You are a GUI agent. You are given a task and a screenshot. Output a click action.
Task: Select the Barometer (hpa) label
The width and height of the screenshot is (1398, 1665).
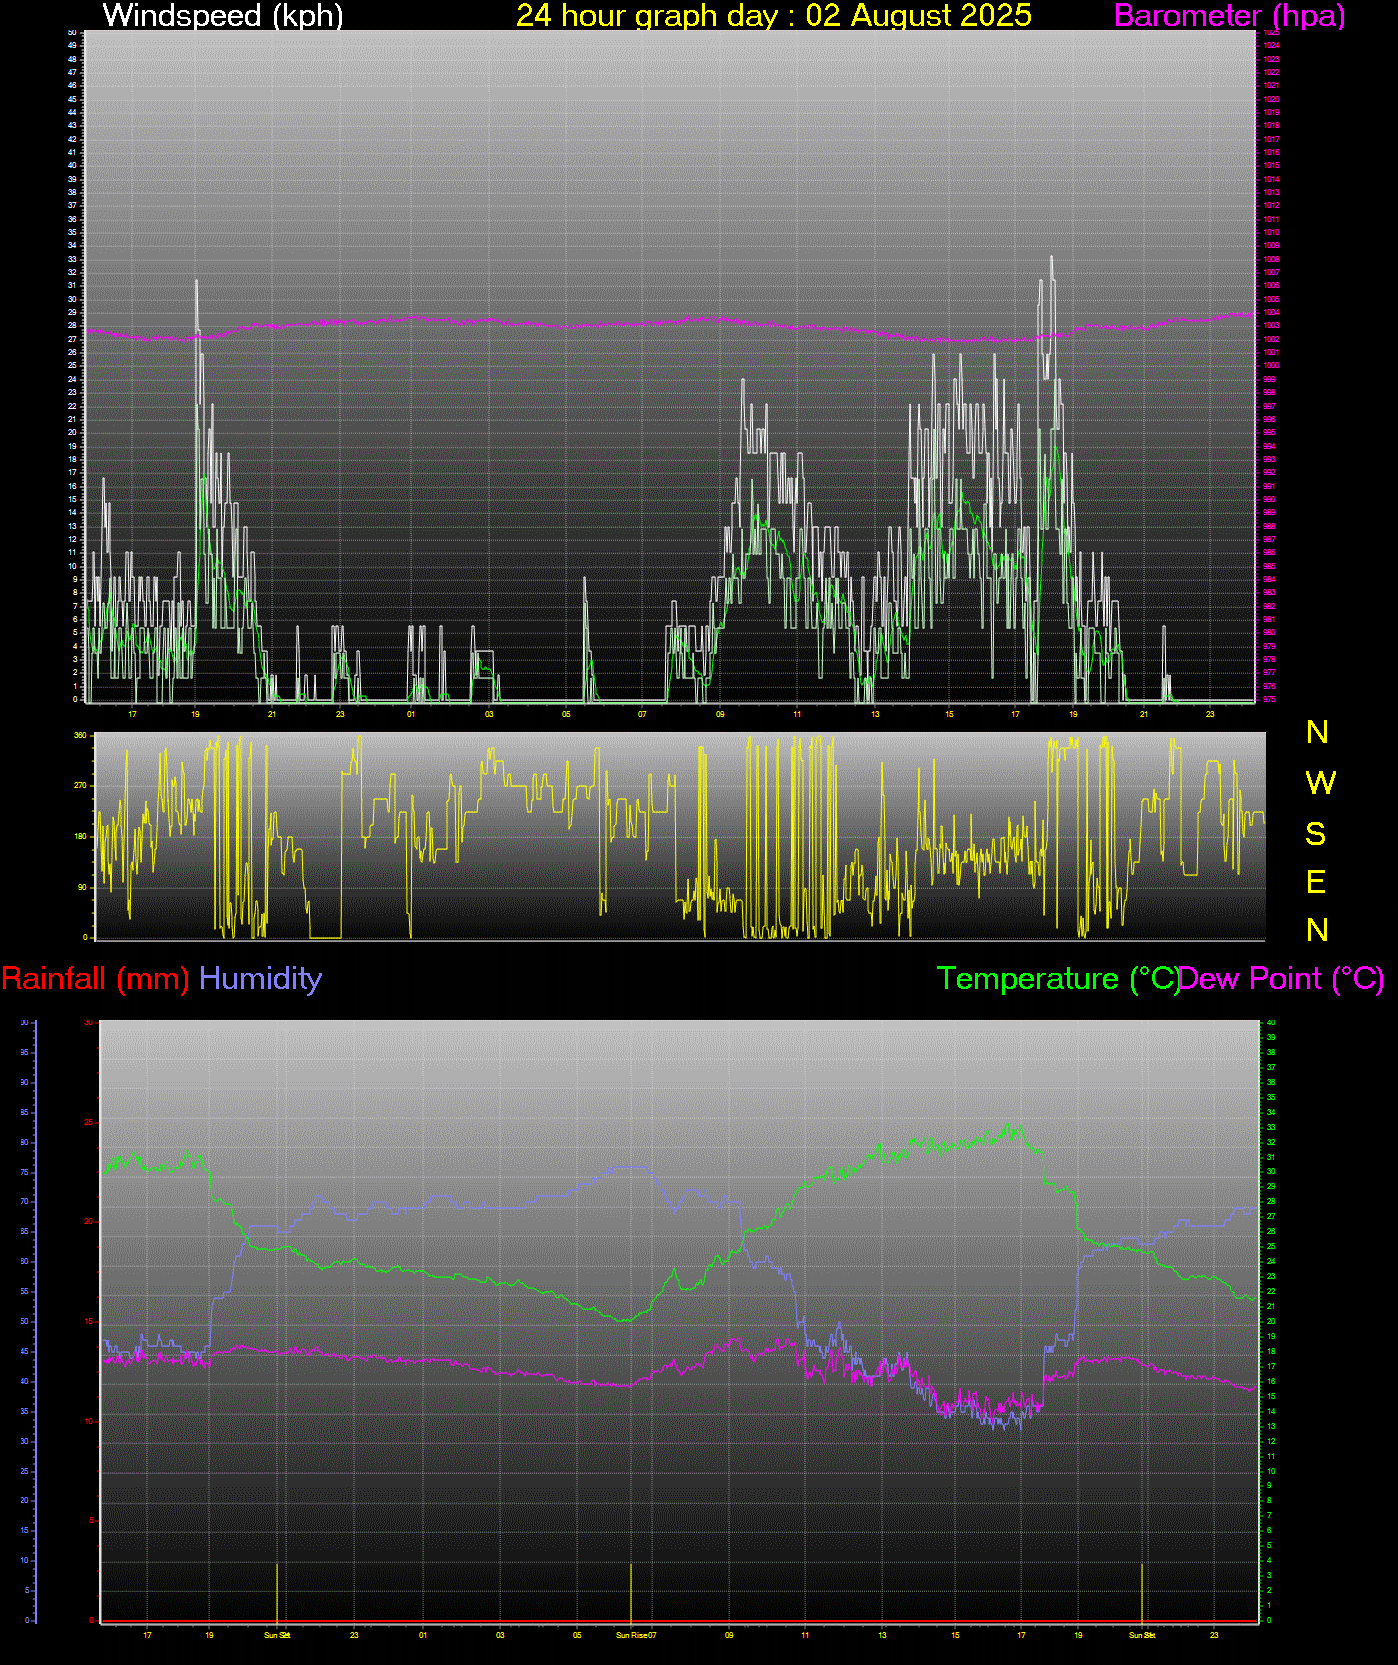click(1229, 16)
